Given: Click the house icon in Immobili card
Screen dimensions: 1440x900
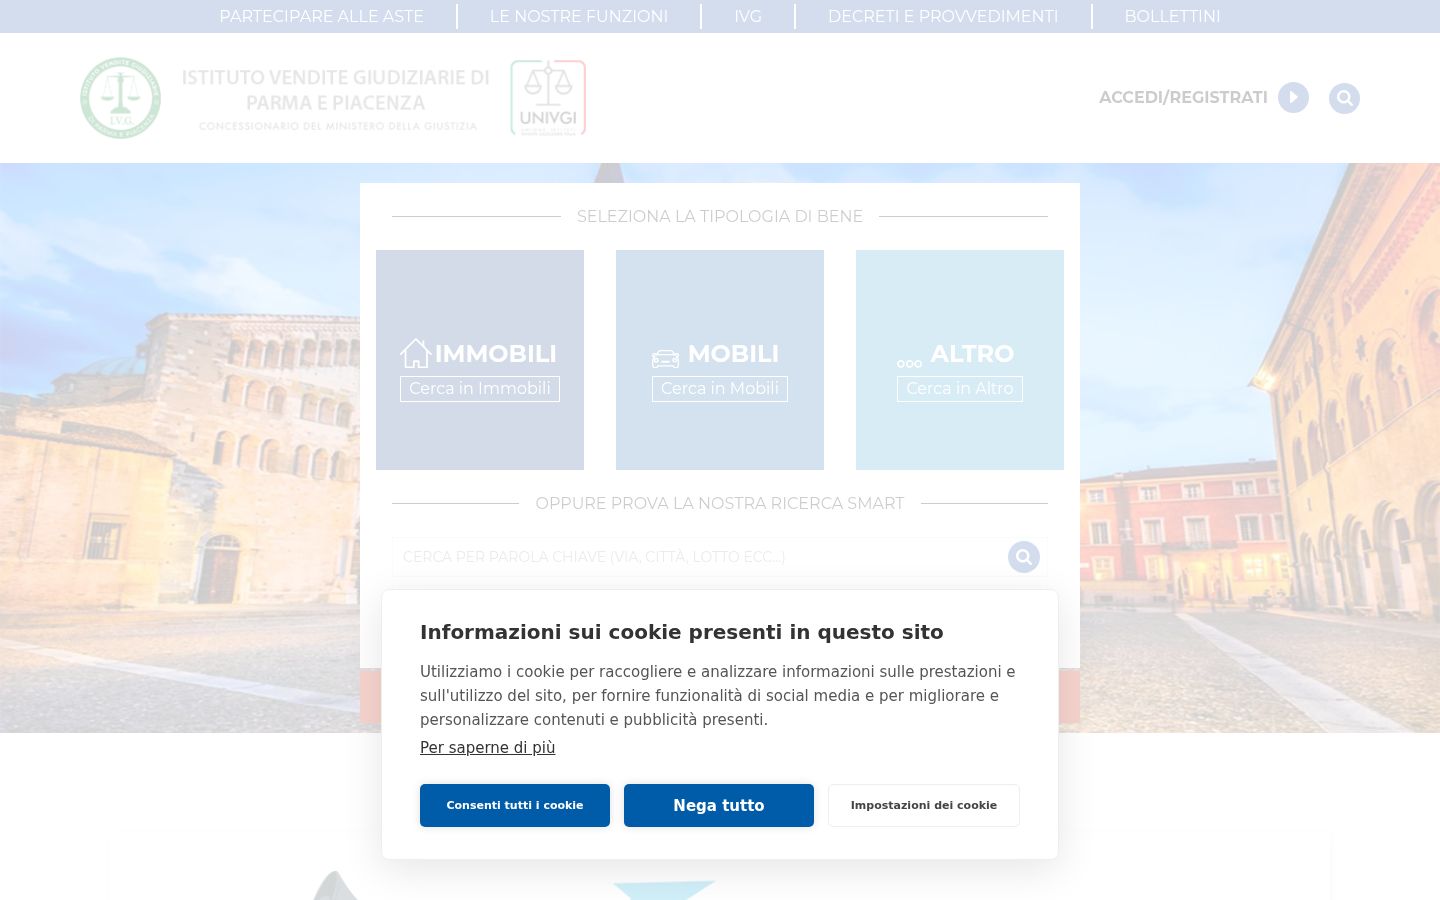Looking at the screenshot, I should (x=415, y=354).
